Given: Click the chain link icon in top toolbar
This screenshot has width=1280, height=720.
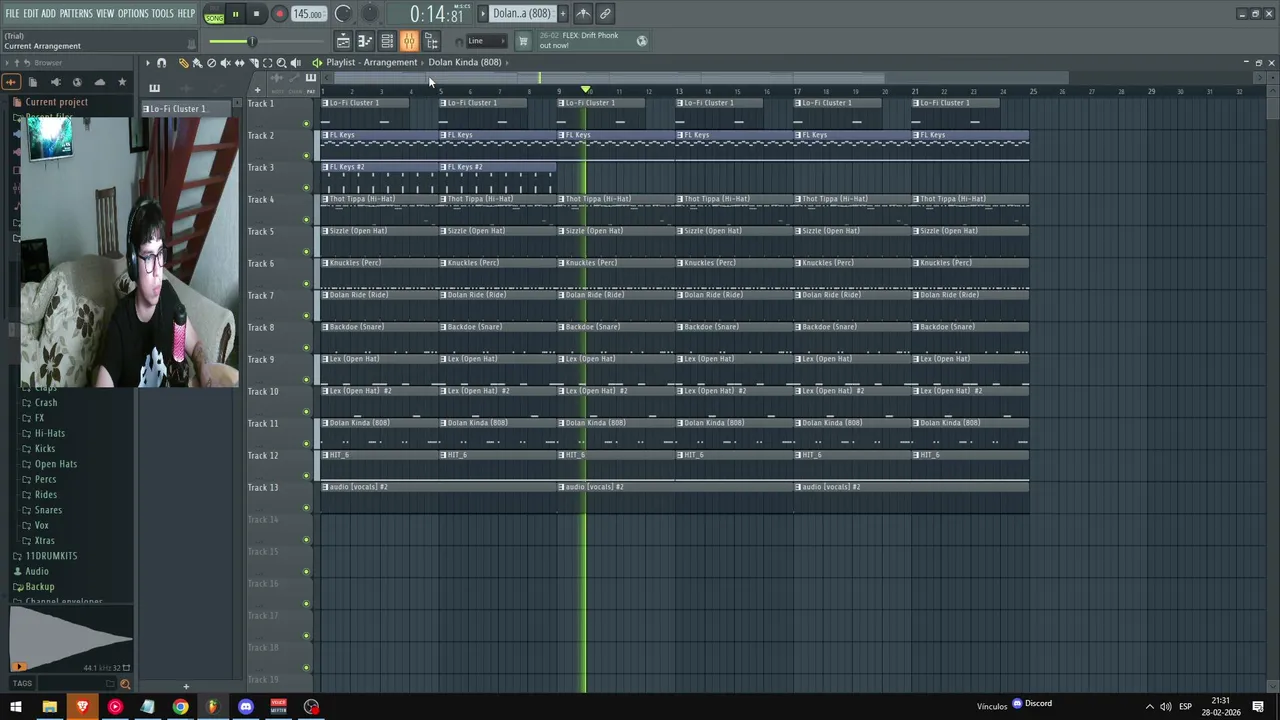Looking at the screenshot, I should [605, 14].
